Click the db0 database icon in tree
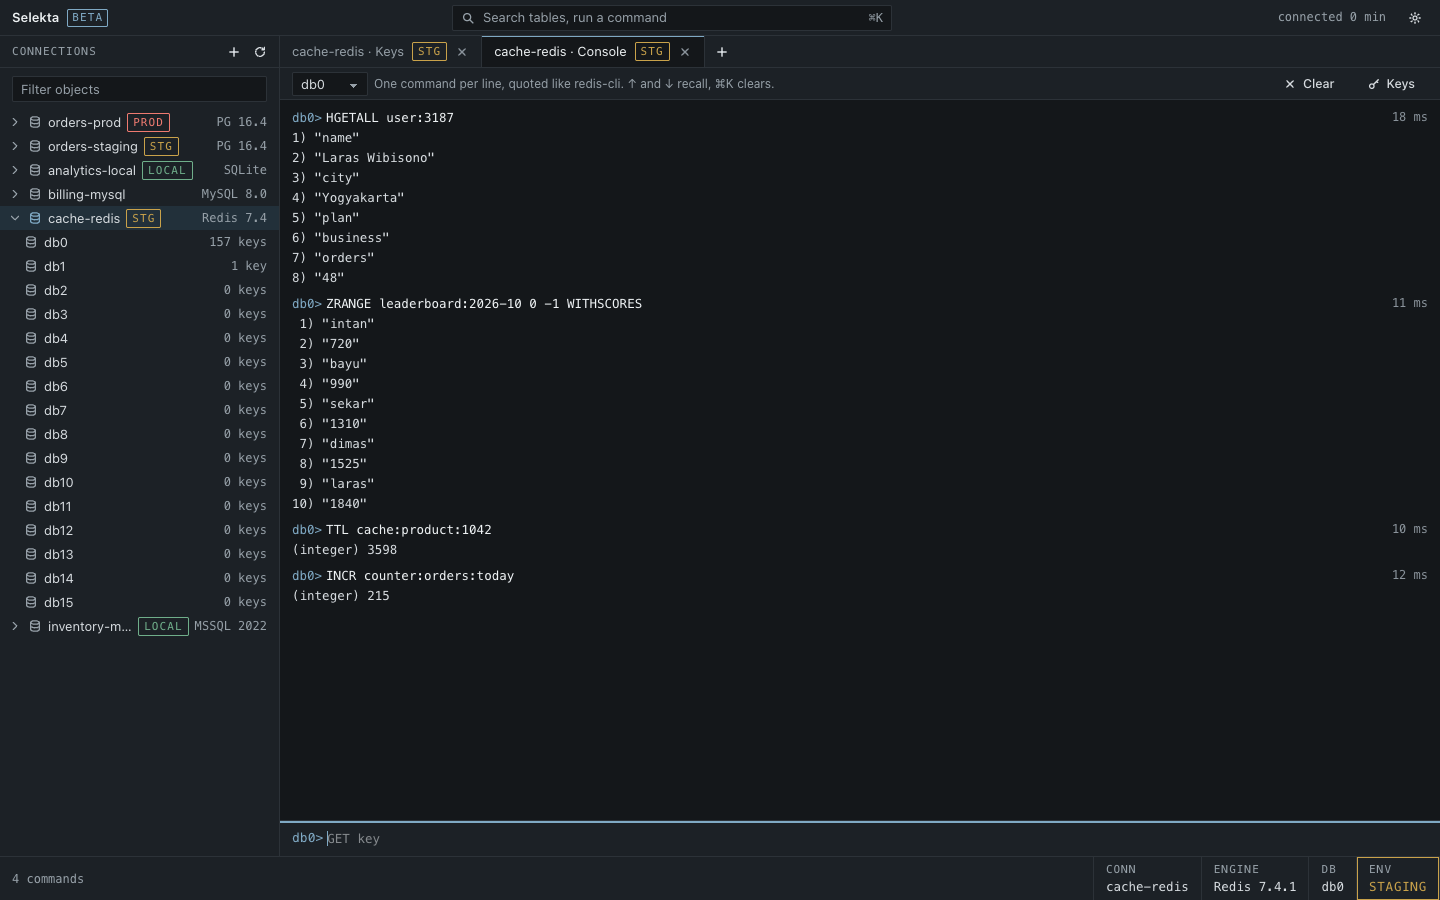Image resolution: width=1440 pixels, height=900 pixels. coord(31,242)
